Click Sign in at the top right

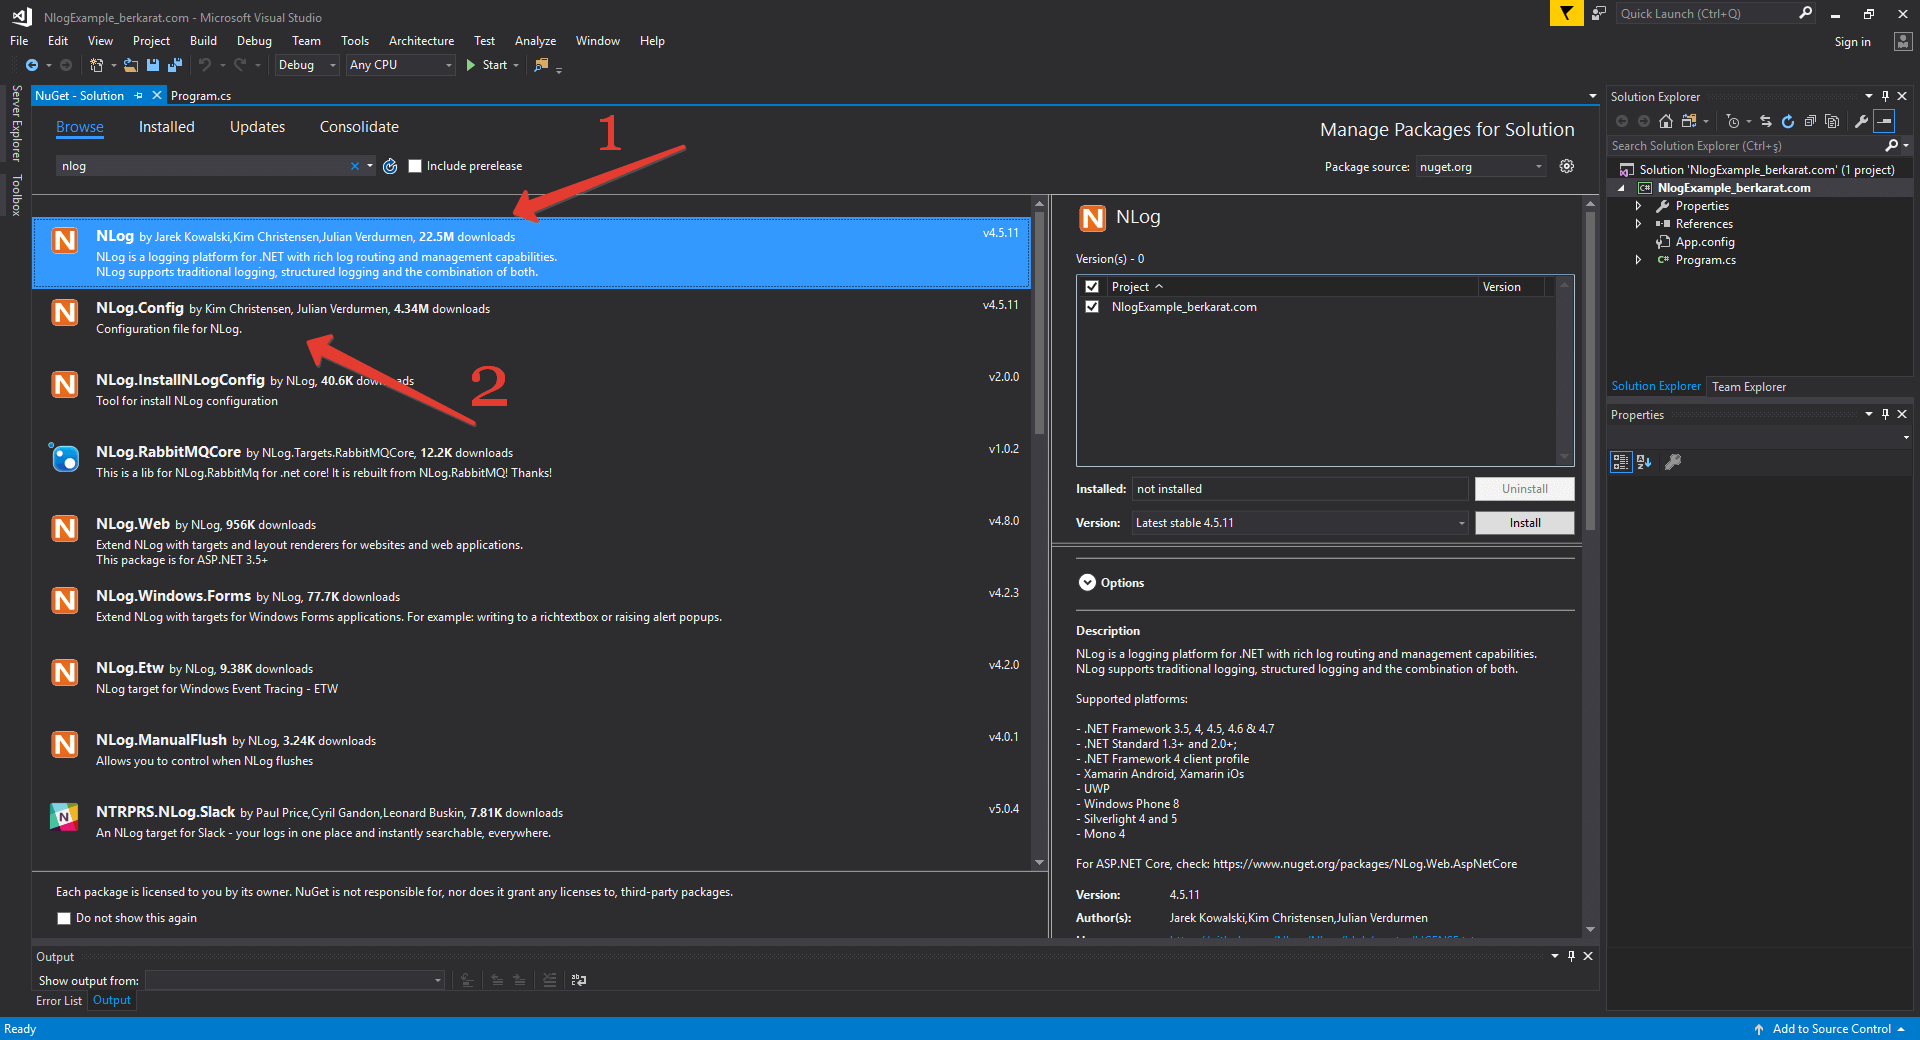tap(1852, 42)
